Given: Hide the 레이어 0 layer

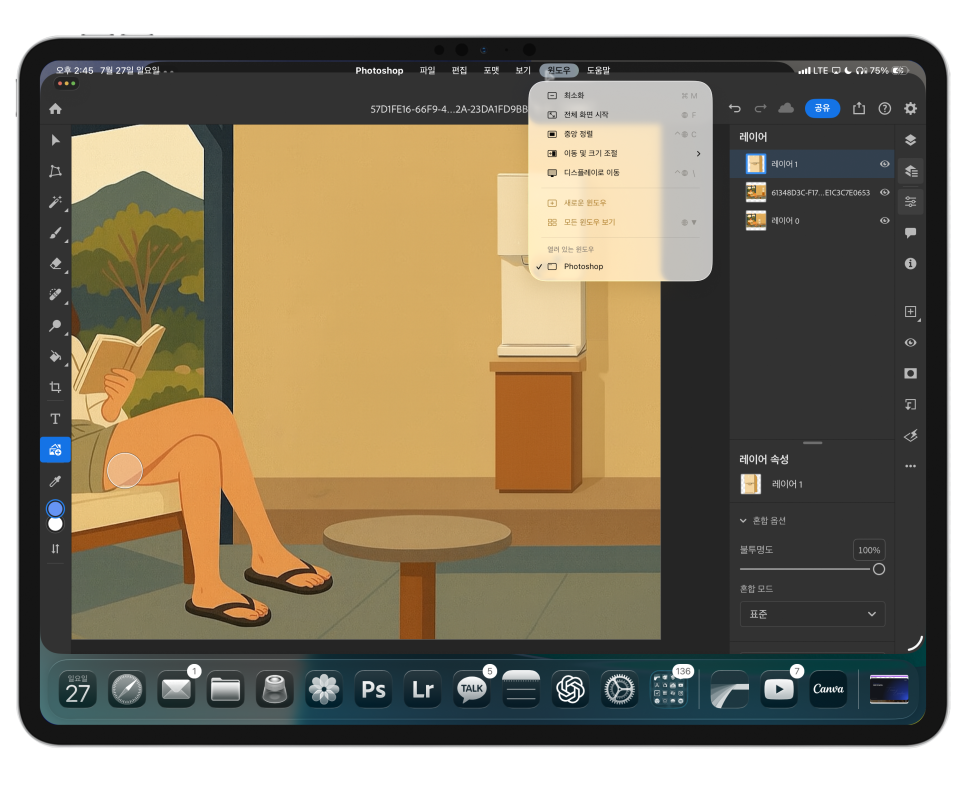Looking at the screenshot, I should coord(885,221).
